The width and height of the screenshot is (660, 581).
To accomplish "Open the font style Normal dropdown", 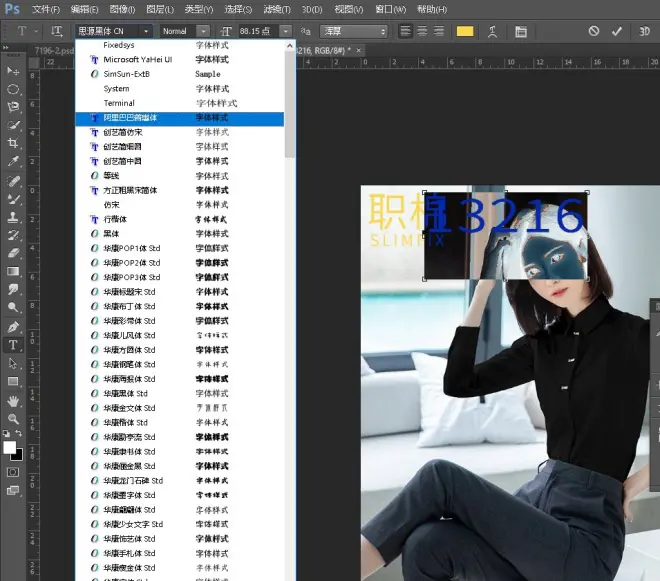I will coord(203,31).
